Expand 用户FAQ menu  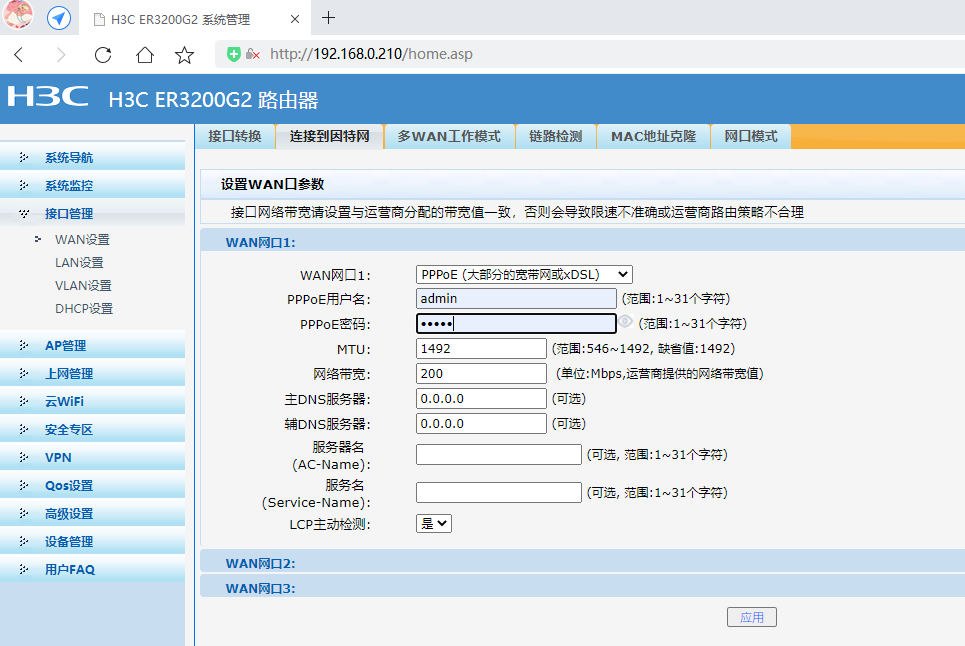coord(92,569)
